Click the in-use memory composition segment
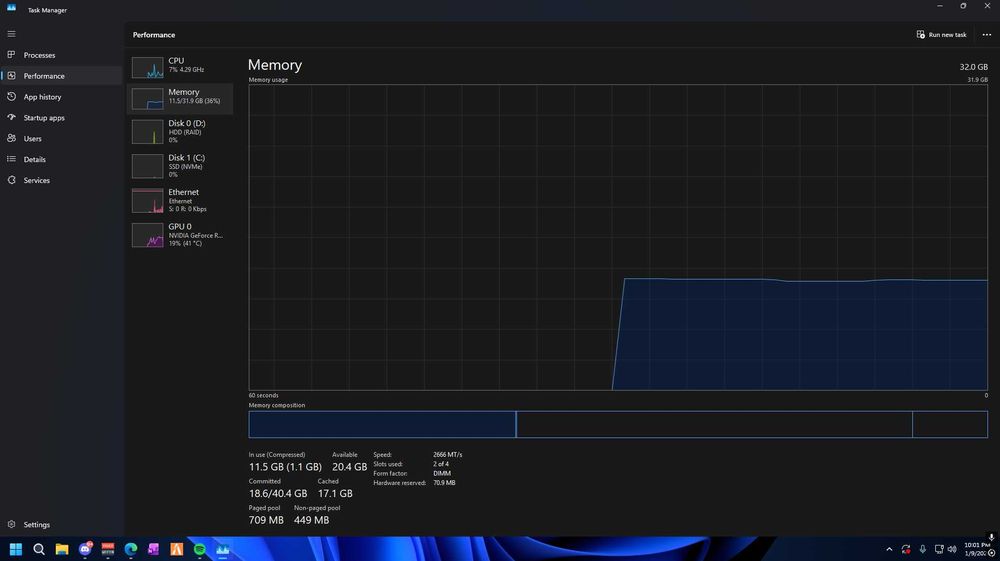 click(x=382, y=425)
